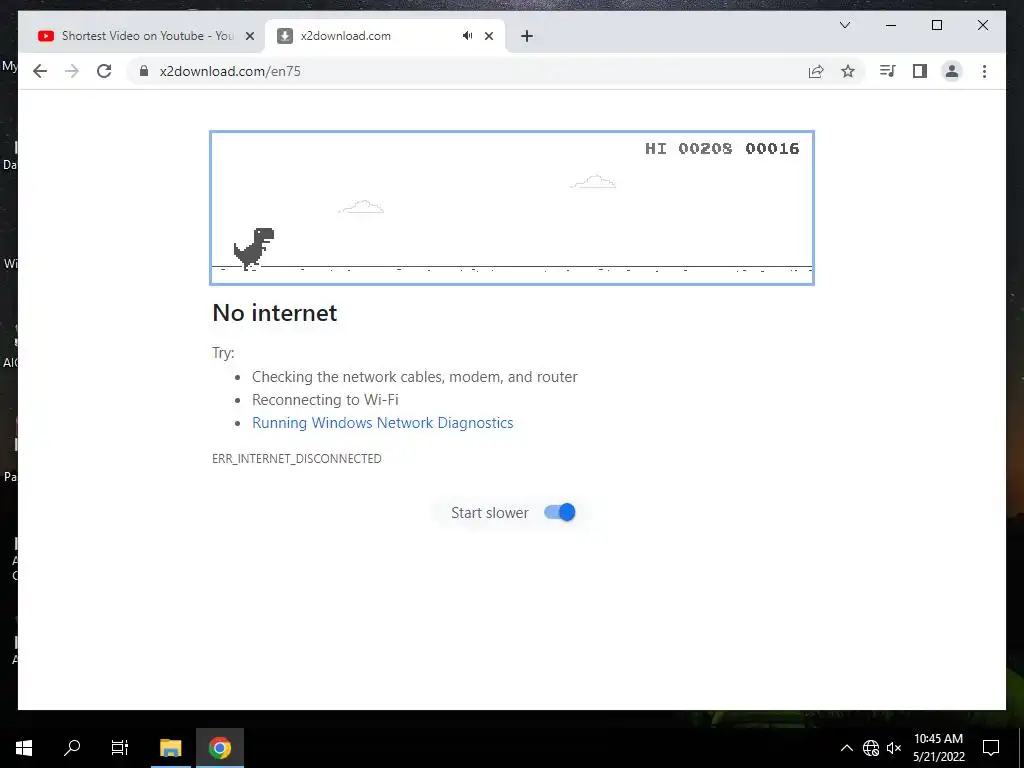Image resolution: width=1024 pixels, height=768 pixels.
Task: Click 'Checking the network cables, modem, and router'
Action: pos(415,377)
